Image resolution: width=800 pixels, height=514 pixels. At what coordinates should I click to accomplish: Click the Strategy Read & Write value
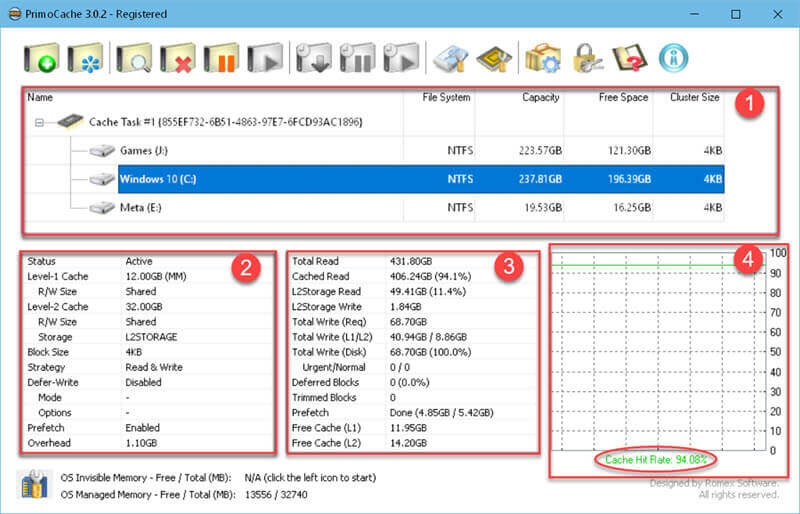click(154, 368)
